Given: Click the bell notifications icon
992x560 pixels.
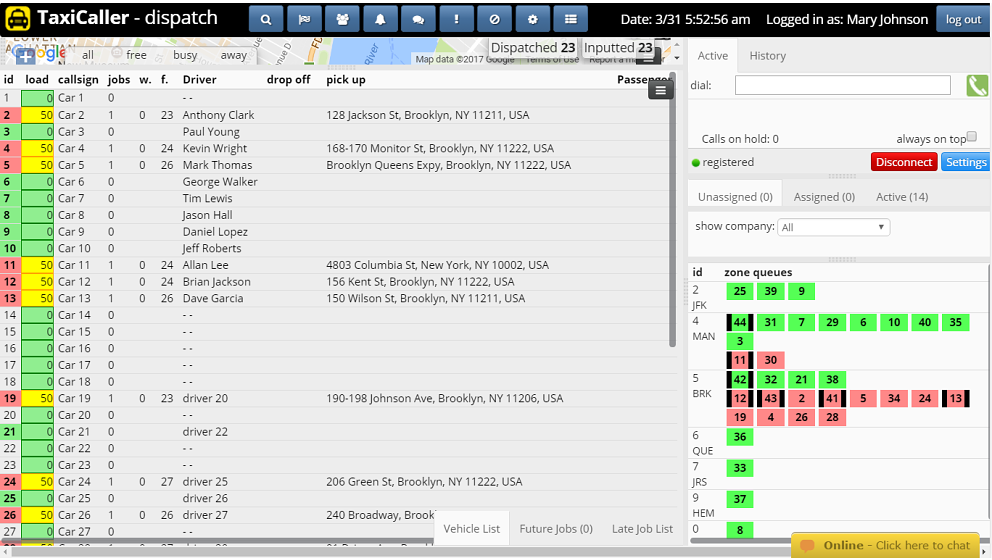Looking at the screenshot, I should click(x=380, y=19).
